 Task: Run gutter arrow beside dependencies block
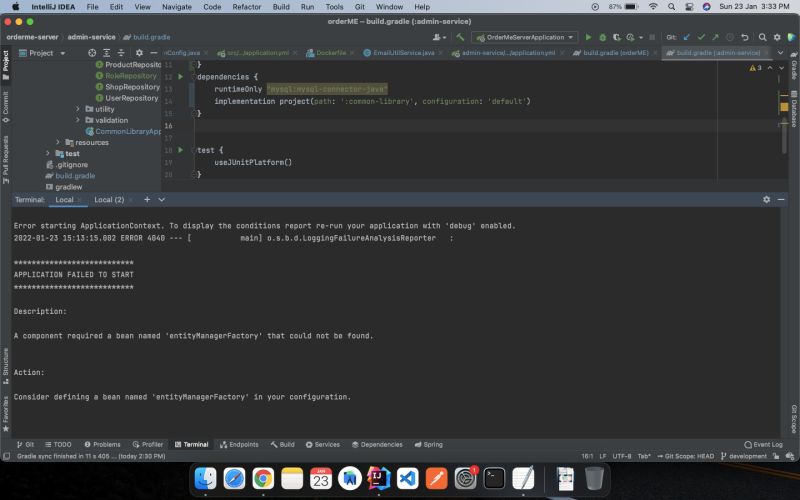click(180, 77)
